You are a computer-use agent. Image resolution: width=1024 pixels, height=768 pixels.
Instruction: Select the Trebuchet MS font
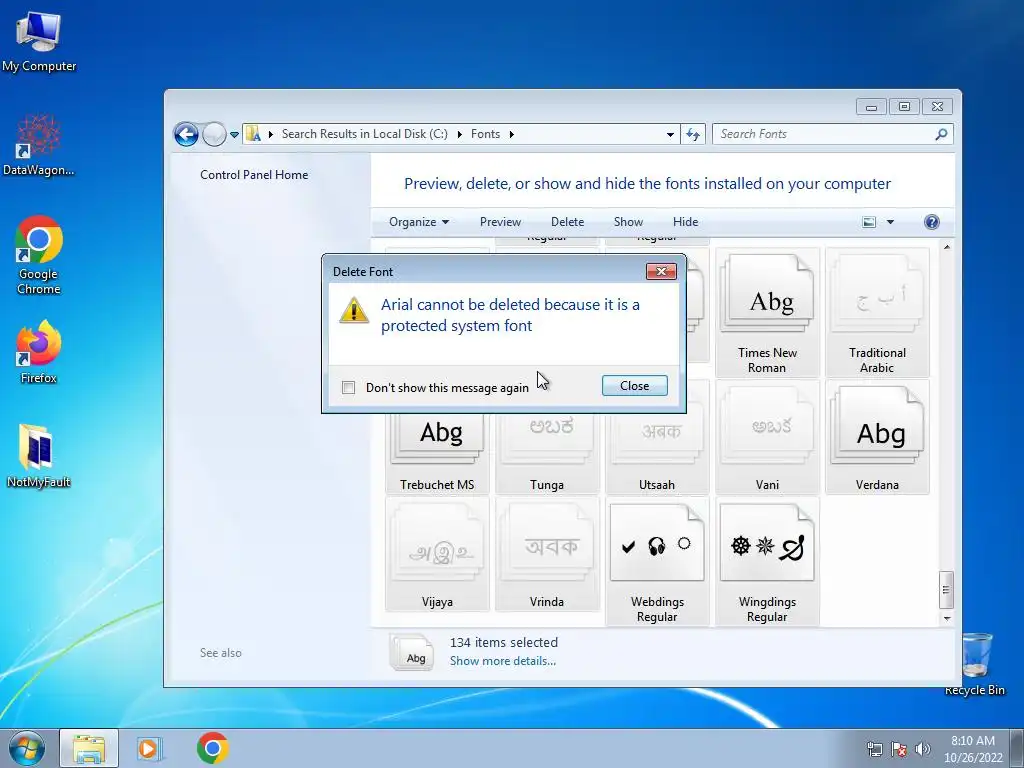(437, 453)
